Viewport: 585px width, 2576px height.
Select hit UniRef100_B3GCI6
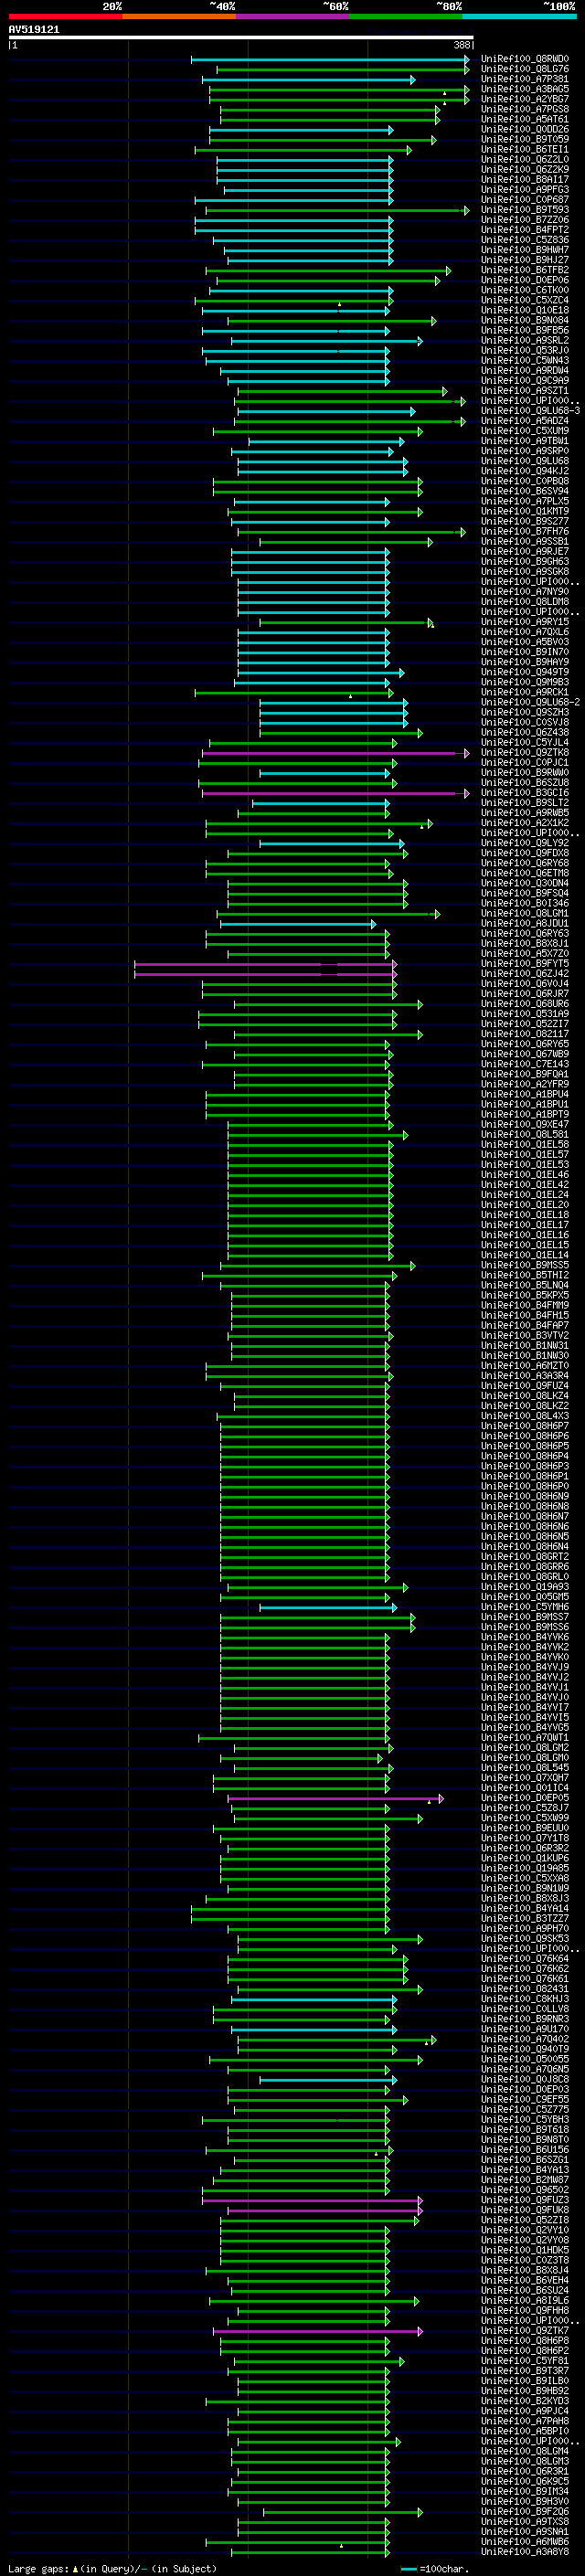tap(525, 793)
